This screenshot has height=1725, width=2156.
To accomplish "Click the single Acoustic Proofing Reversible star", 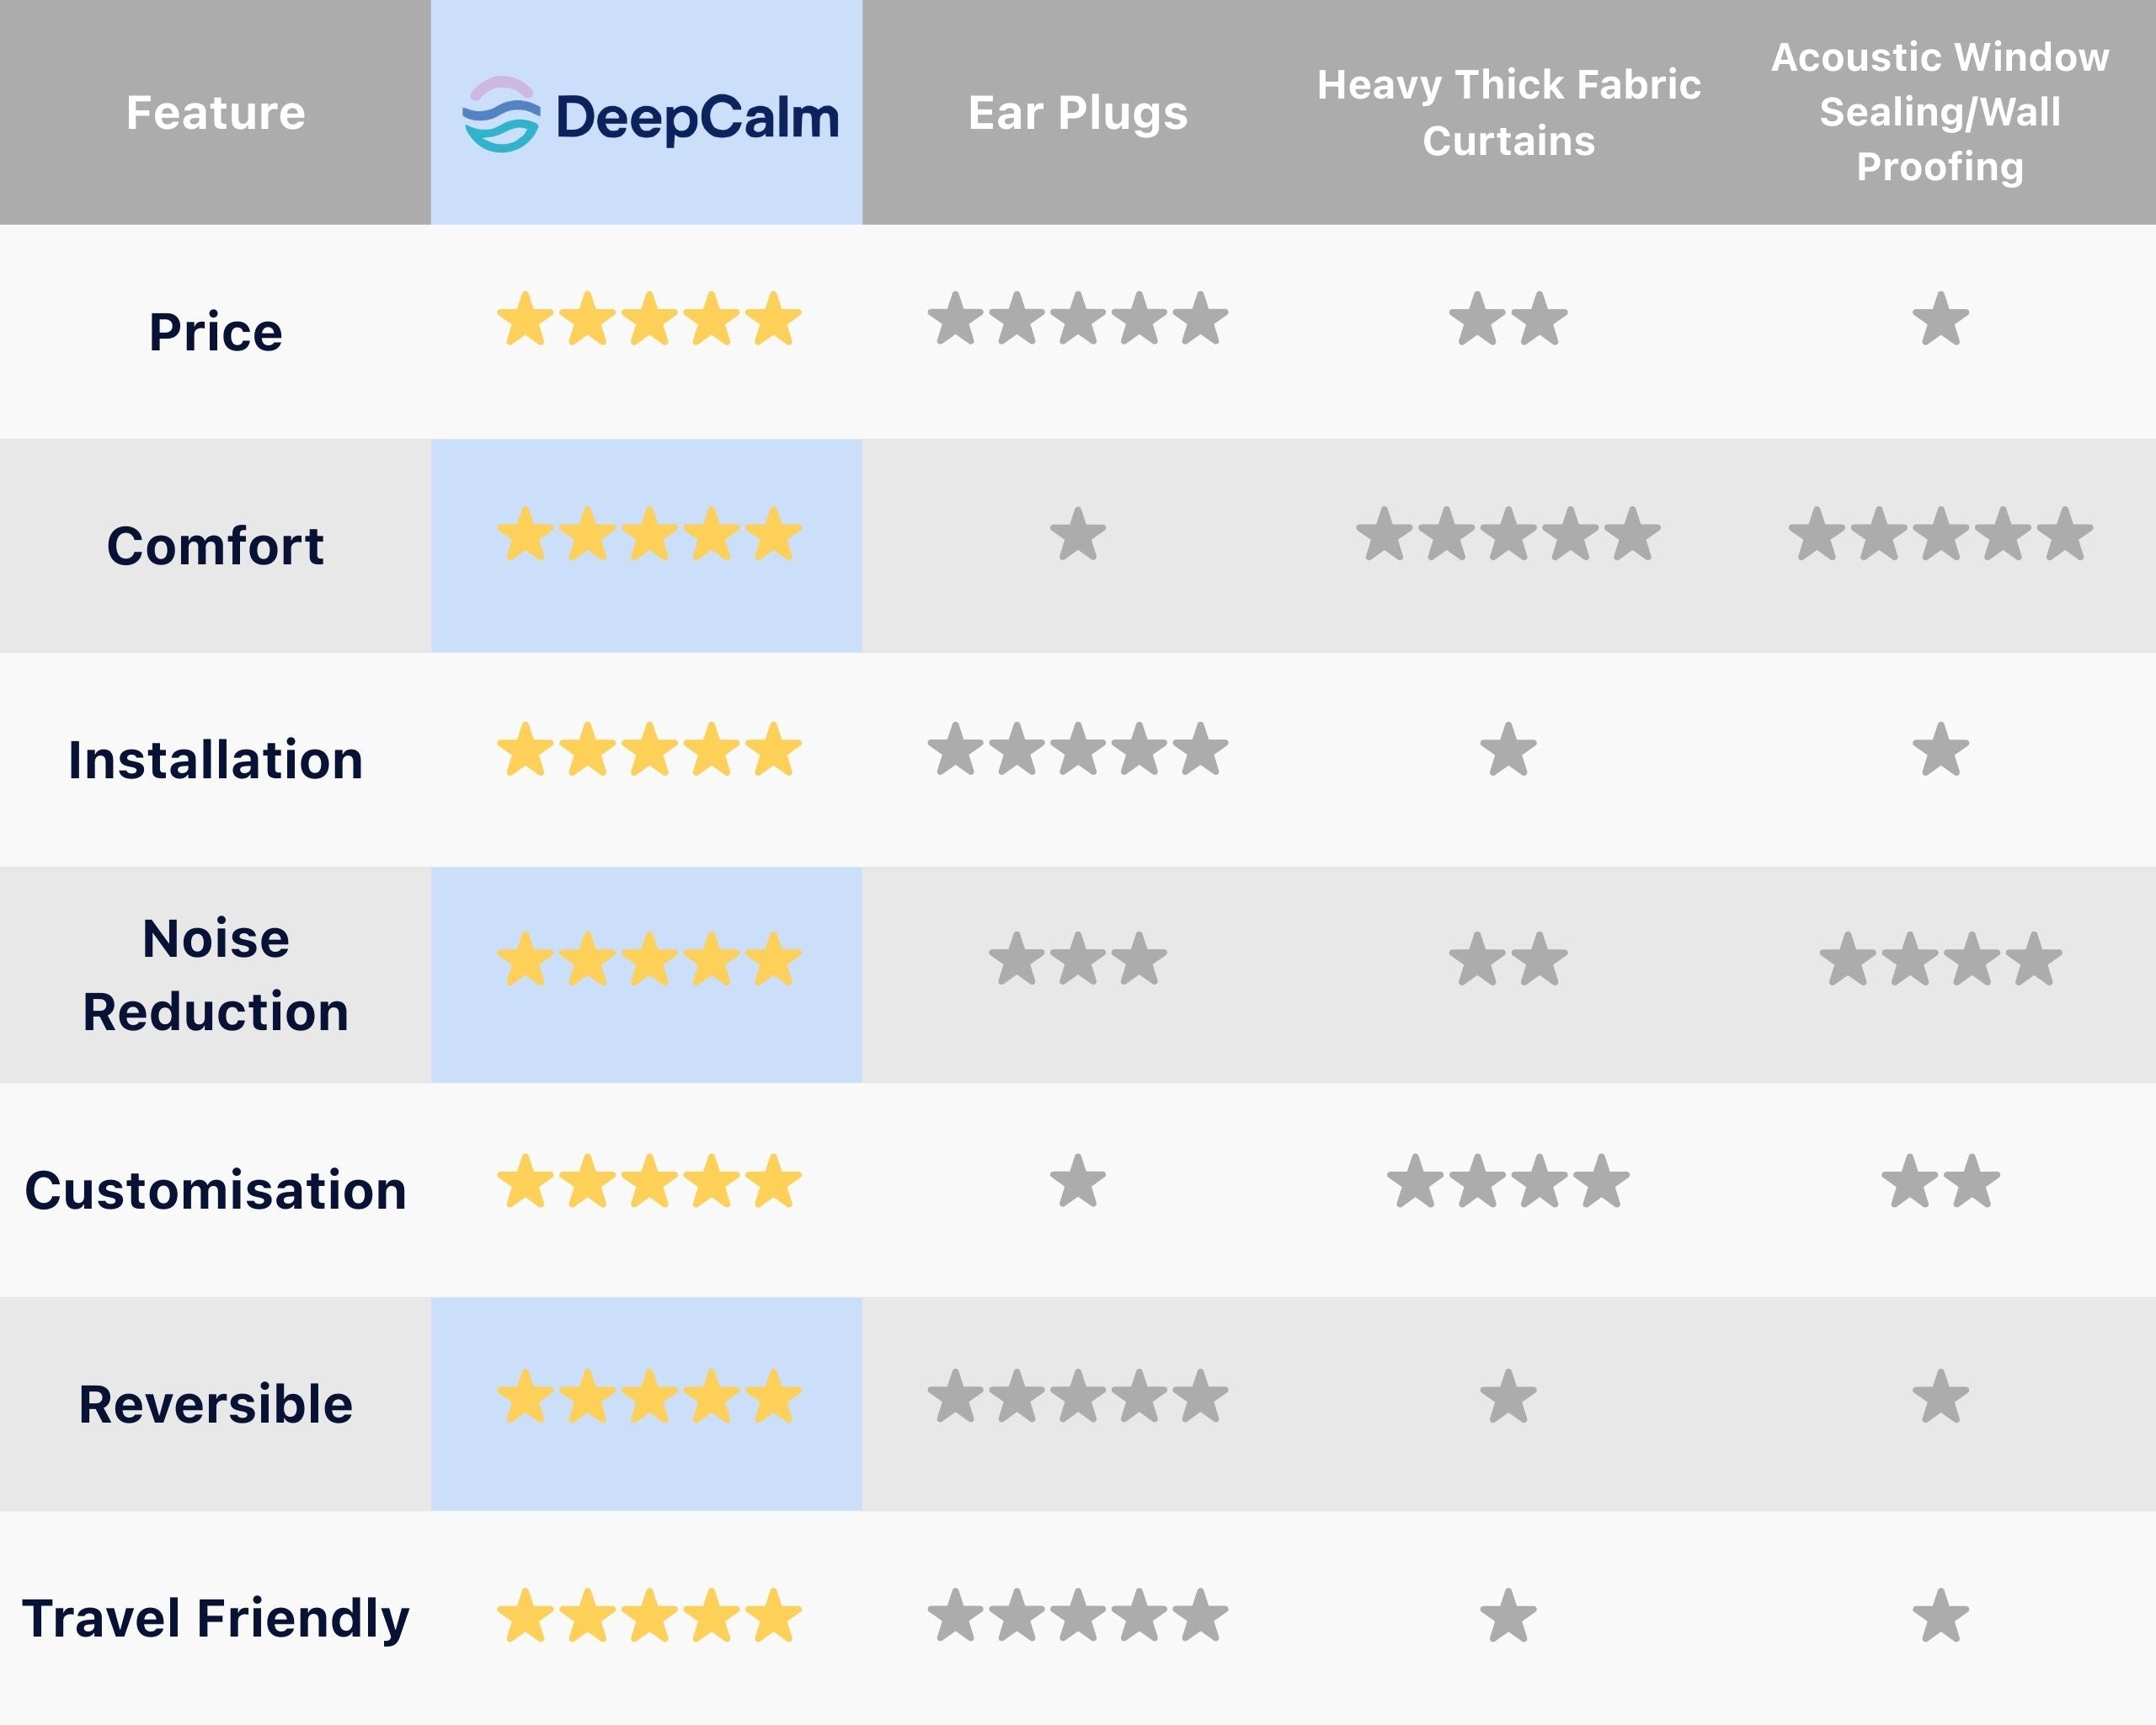I will click(x=1940, y=1397).
